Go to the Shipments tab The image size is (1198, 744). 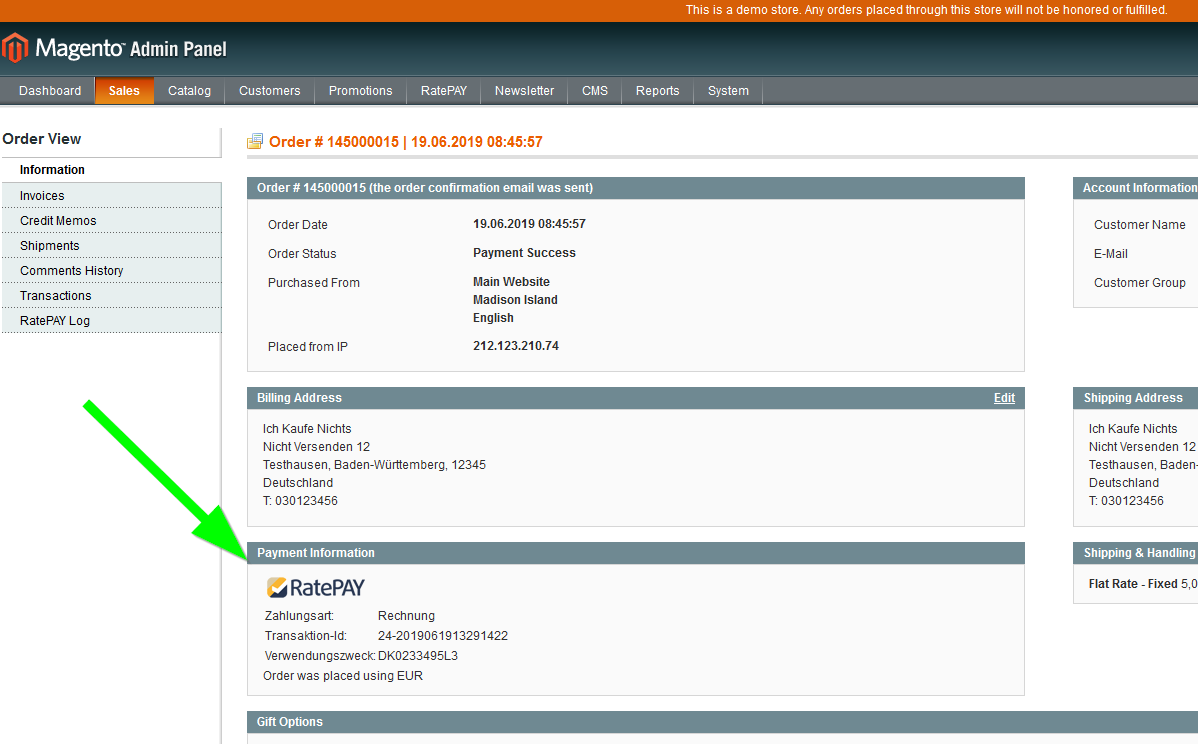point(49,246)
